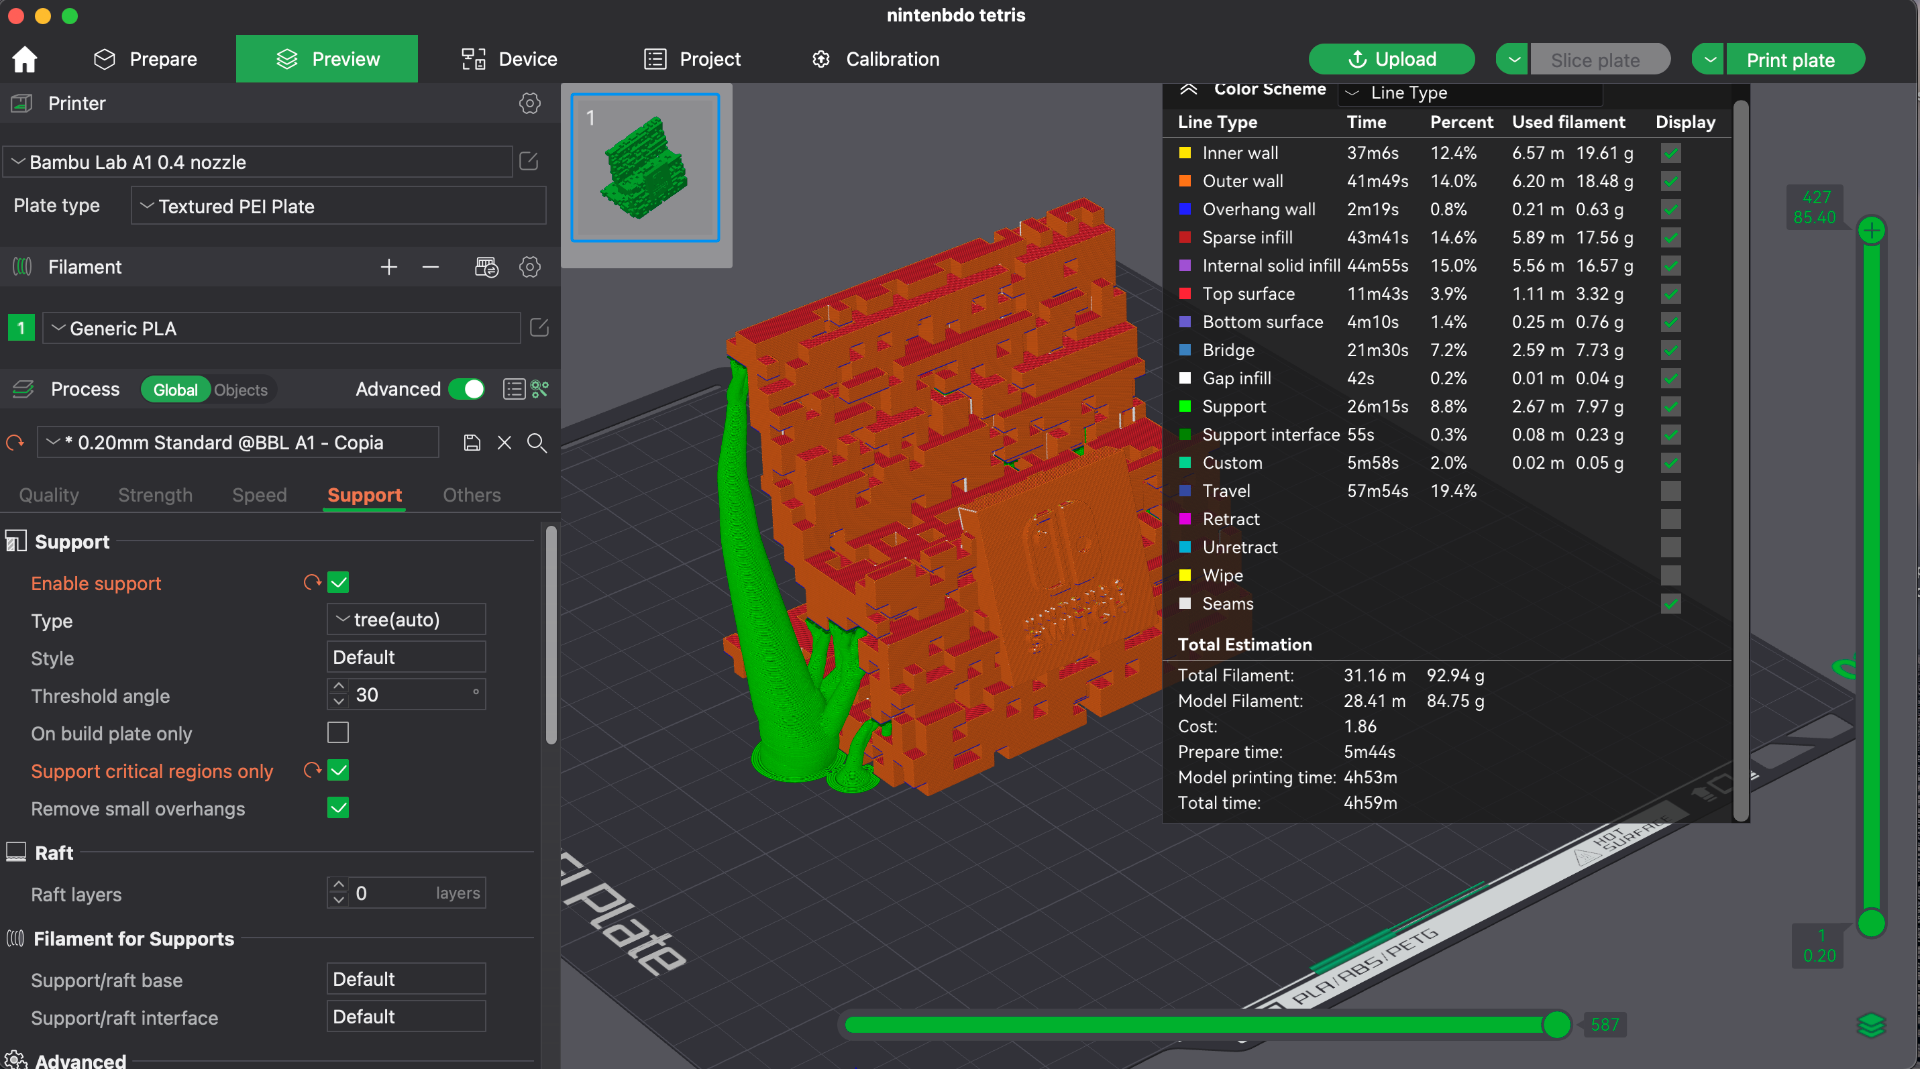
Task: Edit the Generic PLA filament preset
Action: [x=539, y=328]
